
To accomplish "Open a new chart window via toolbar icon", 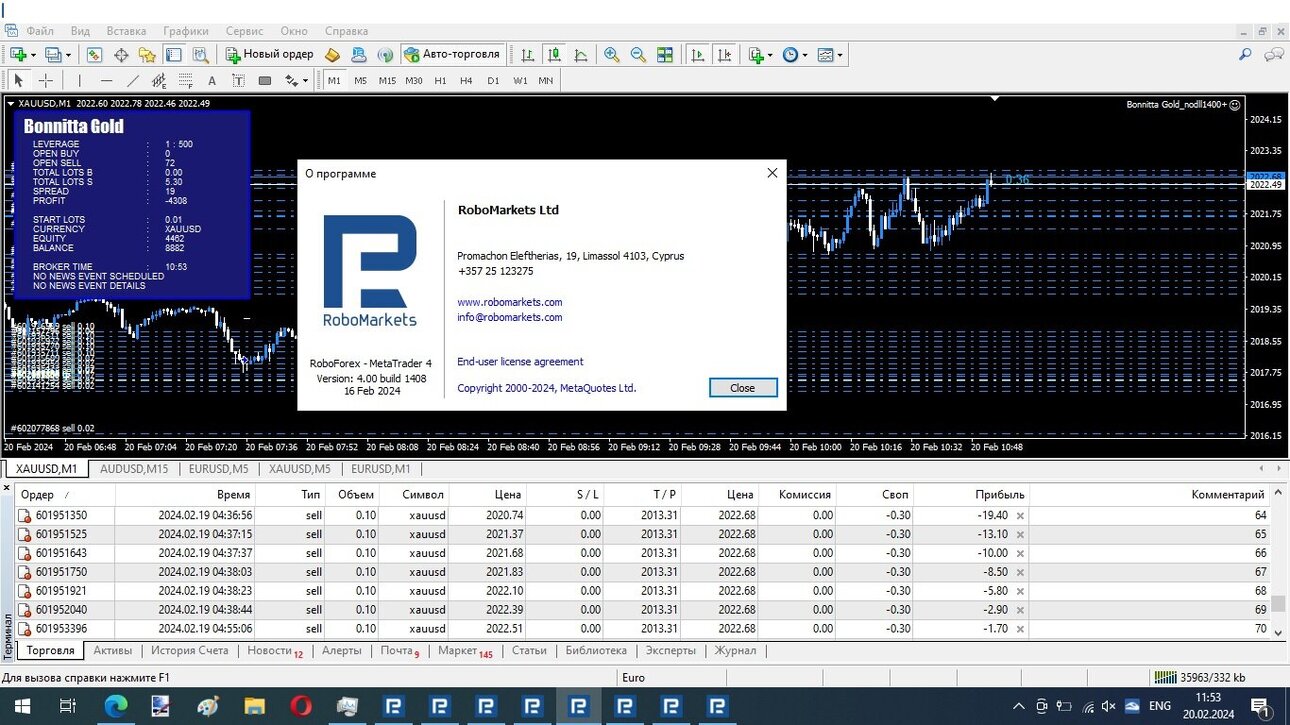I will coord(18,55).
